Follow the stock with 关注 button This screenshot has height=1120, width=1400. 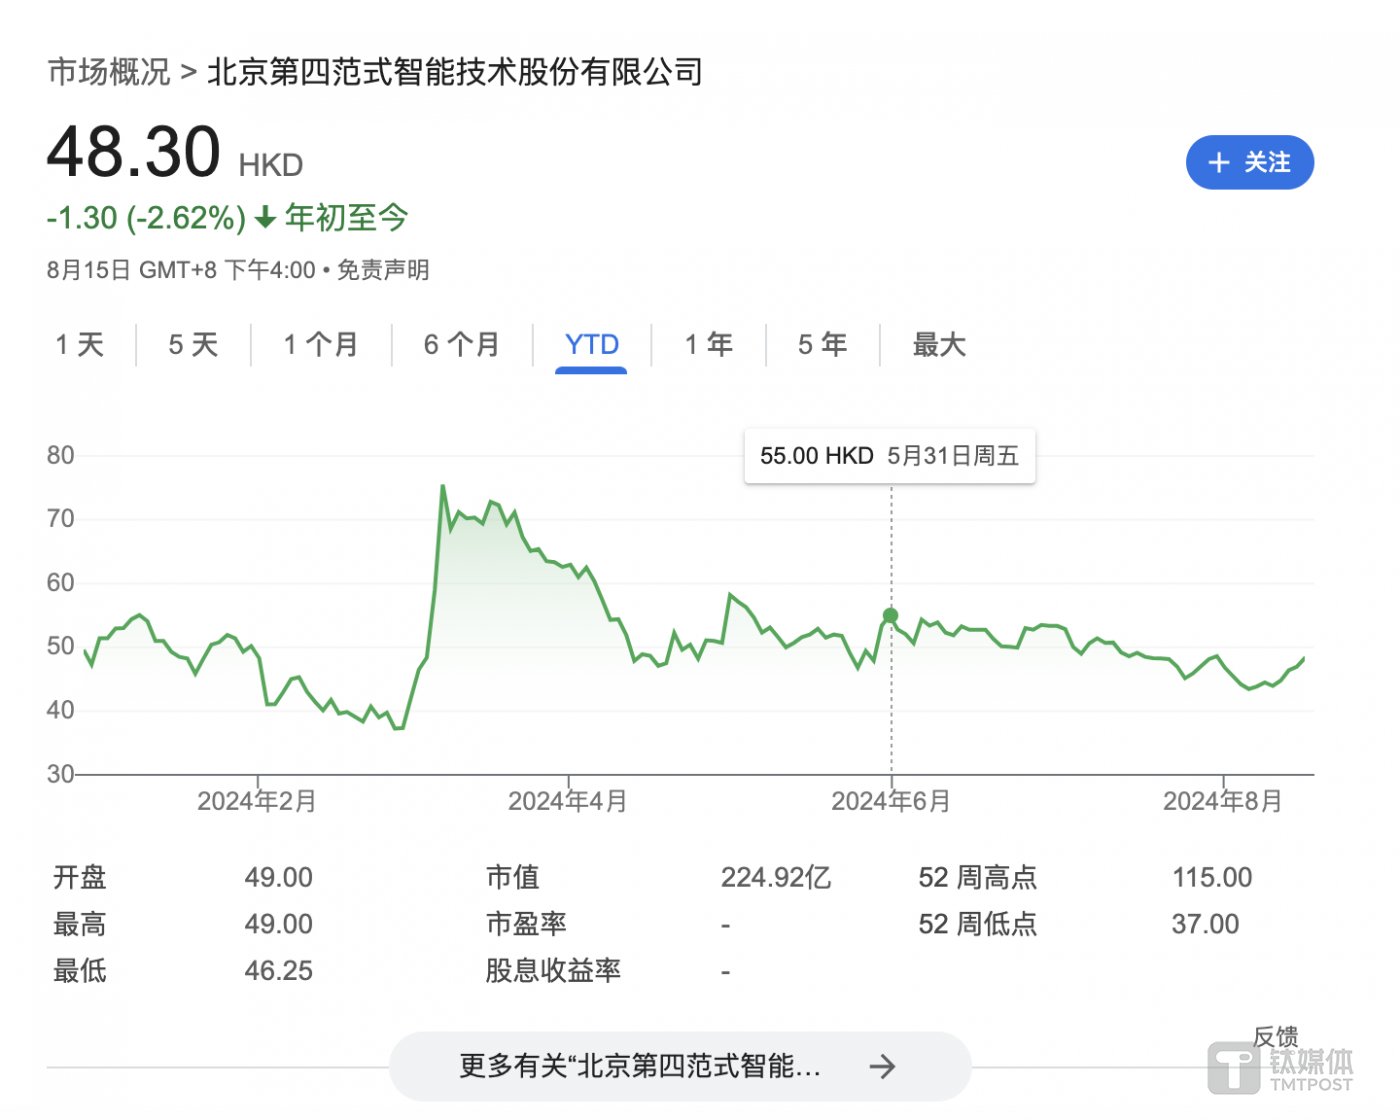(x=1249, y=163)
